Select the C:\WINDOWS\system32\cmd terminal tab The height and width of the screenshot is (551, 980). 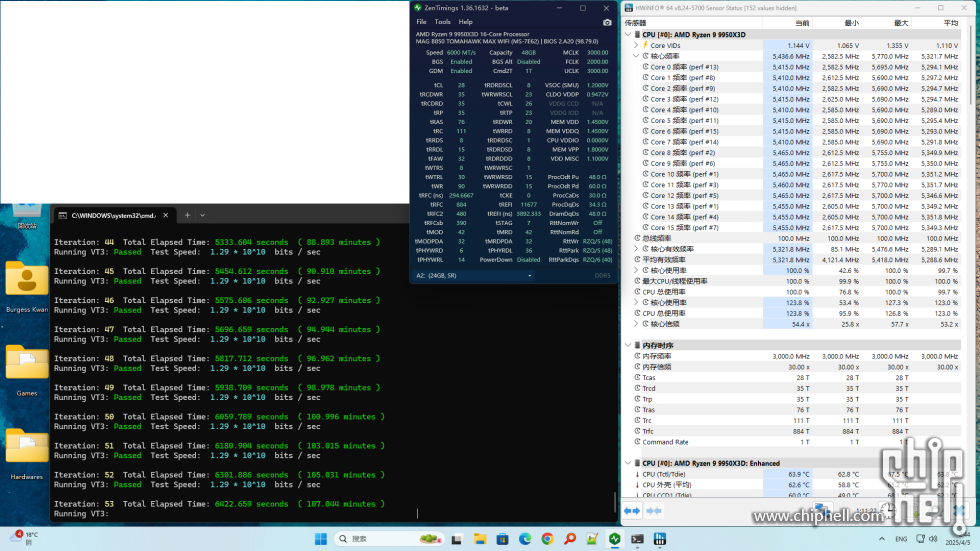point(113,216)
